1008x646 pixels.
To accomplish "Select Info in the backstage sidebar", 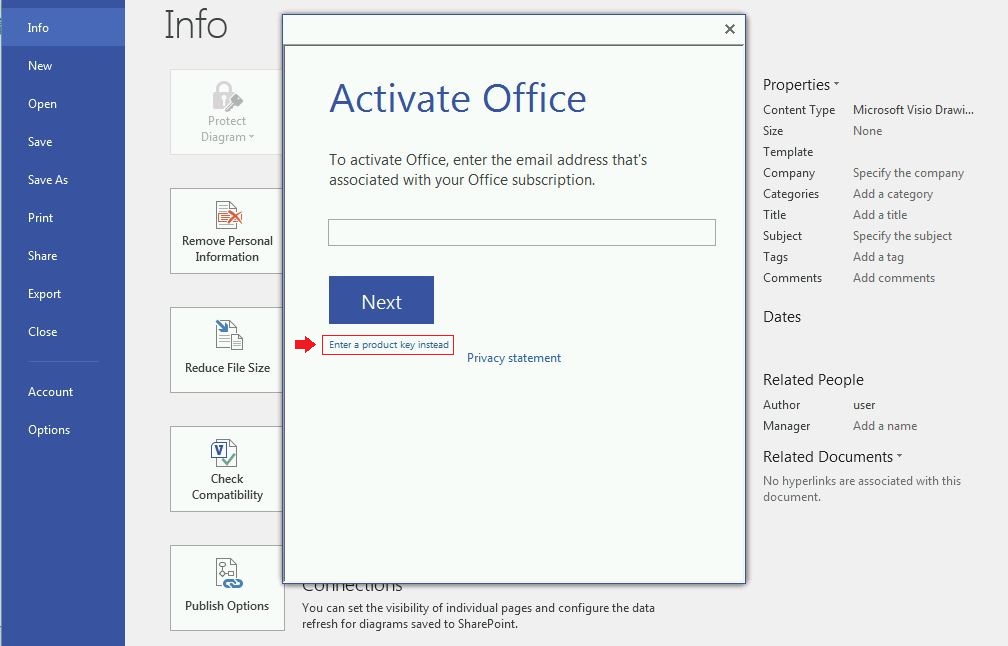I will 62,28.
